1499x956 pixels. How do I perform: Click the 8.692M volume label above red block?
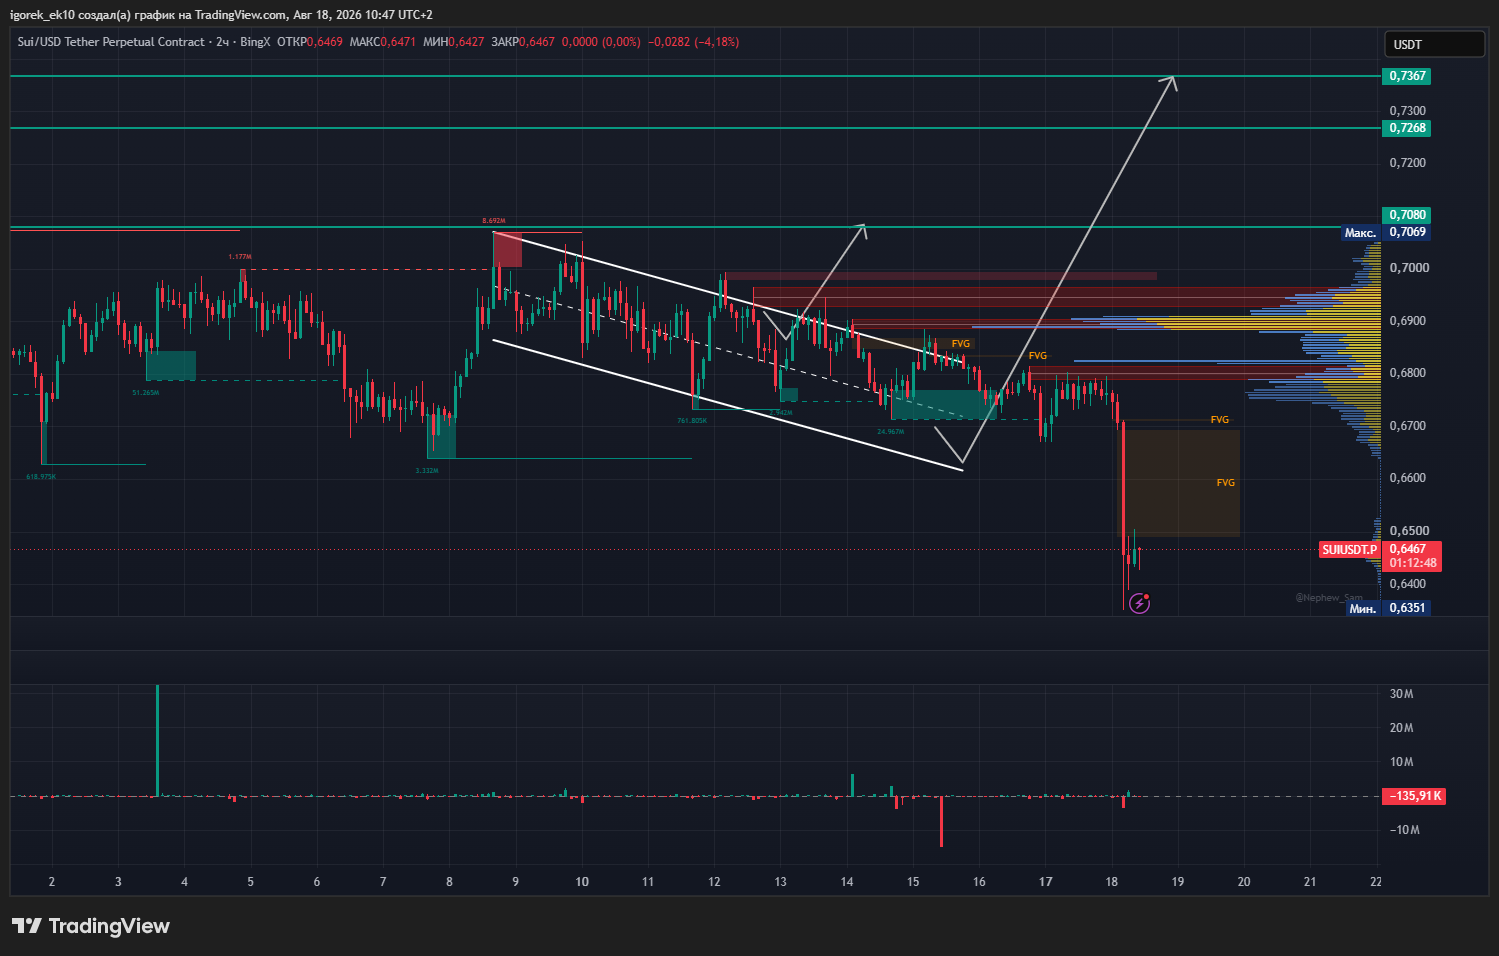pyautogui.click(x=494, y=221)
